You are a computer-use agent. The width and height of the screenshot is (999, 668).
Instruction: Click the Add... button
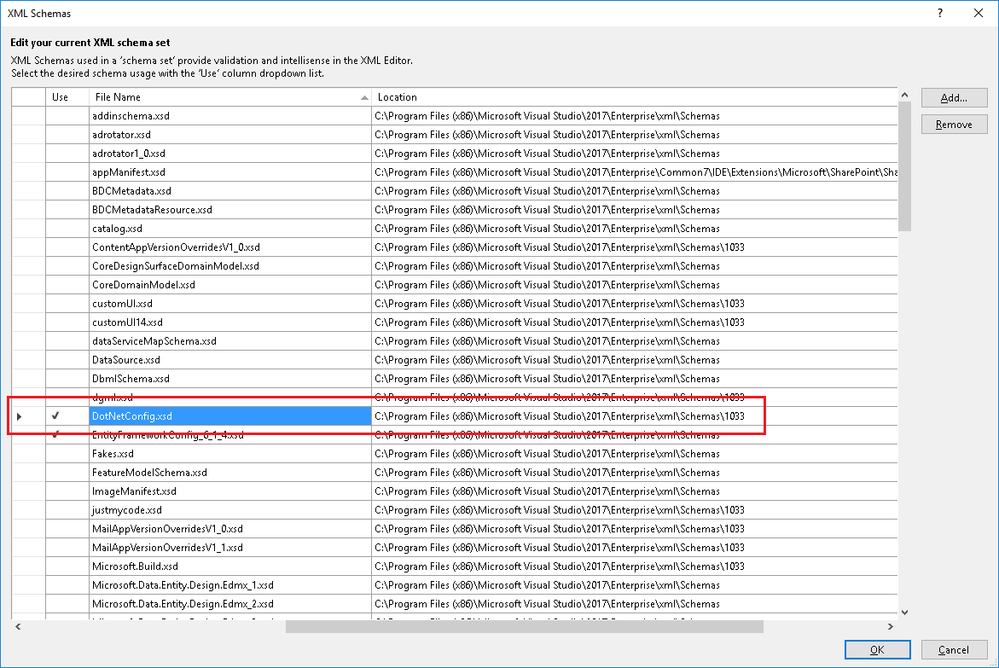[954, 98]
